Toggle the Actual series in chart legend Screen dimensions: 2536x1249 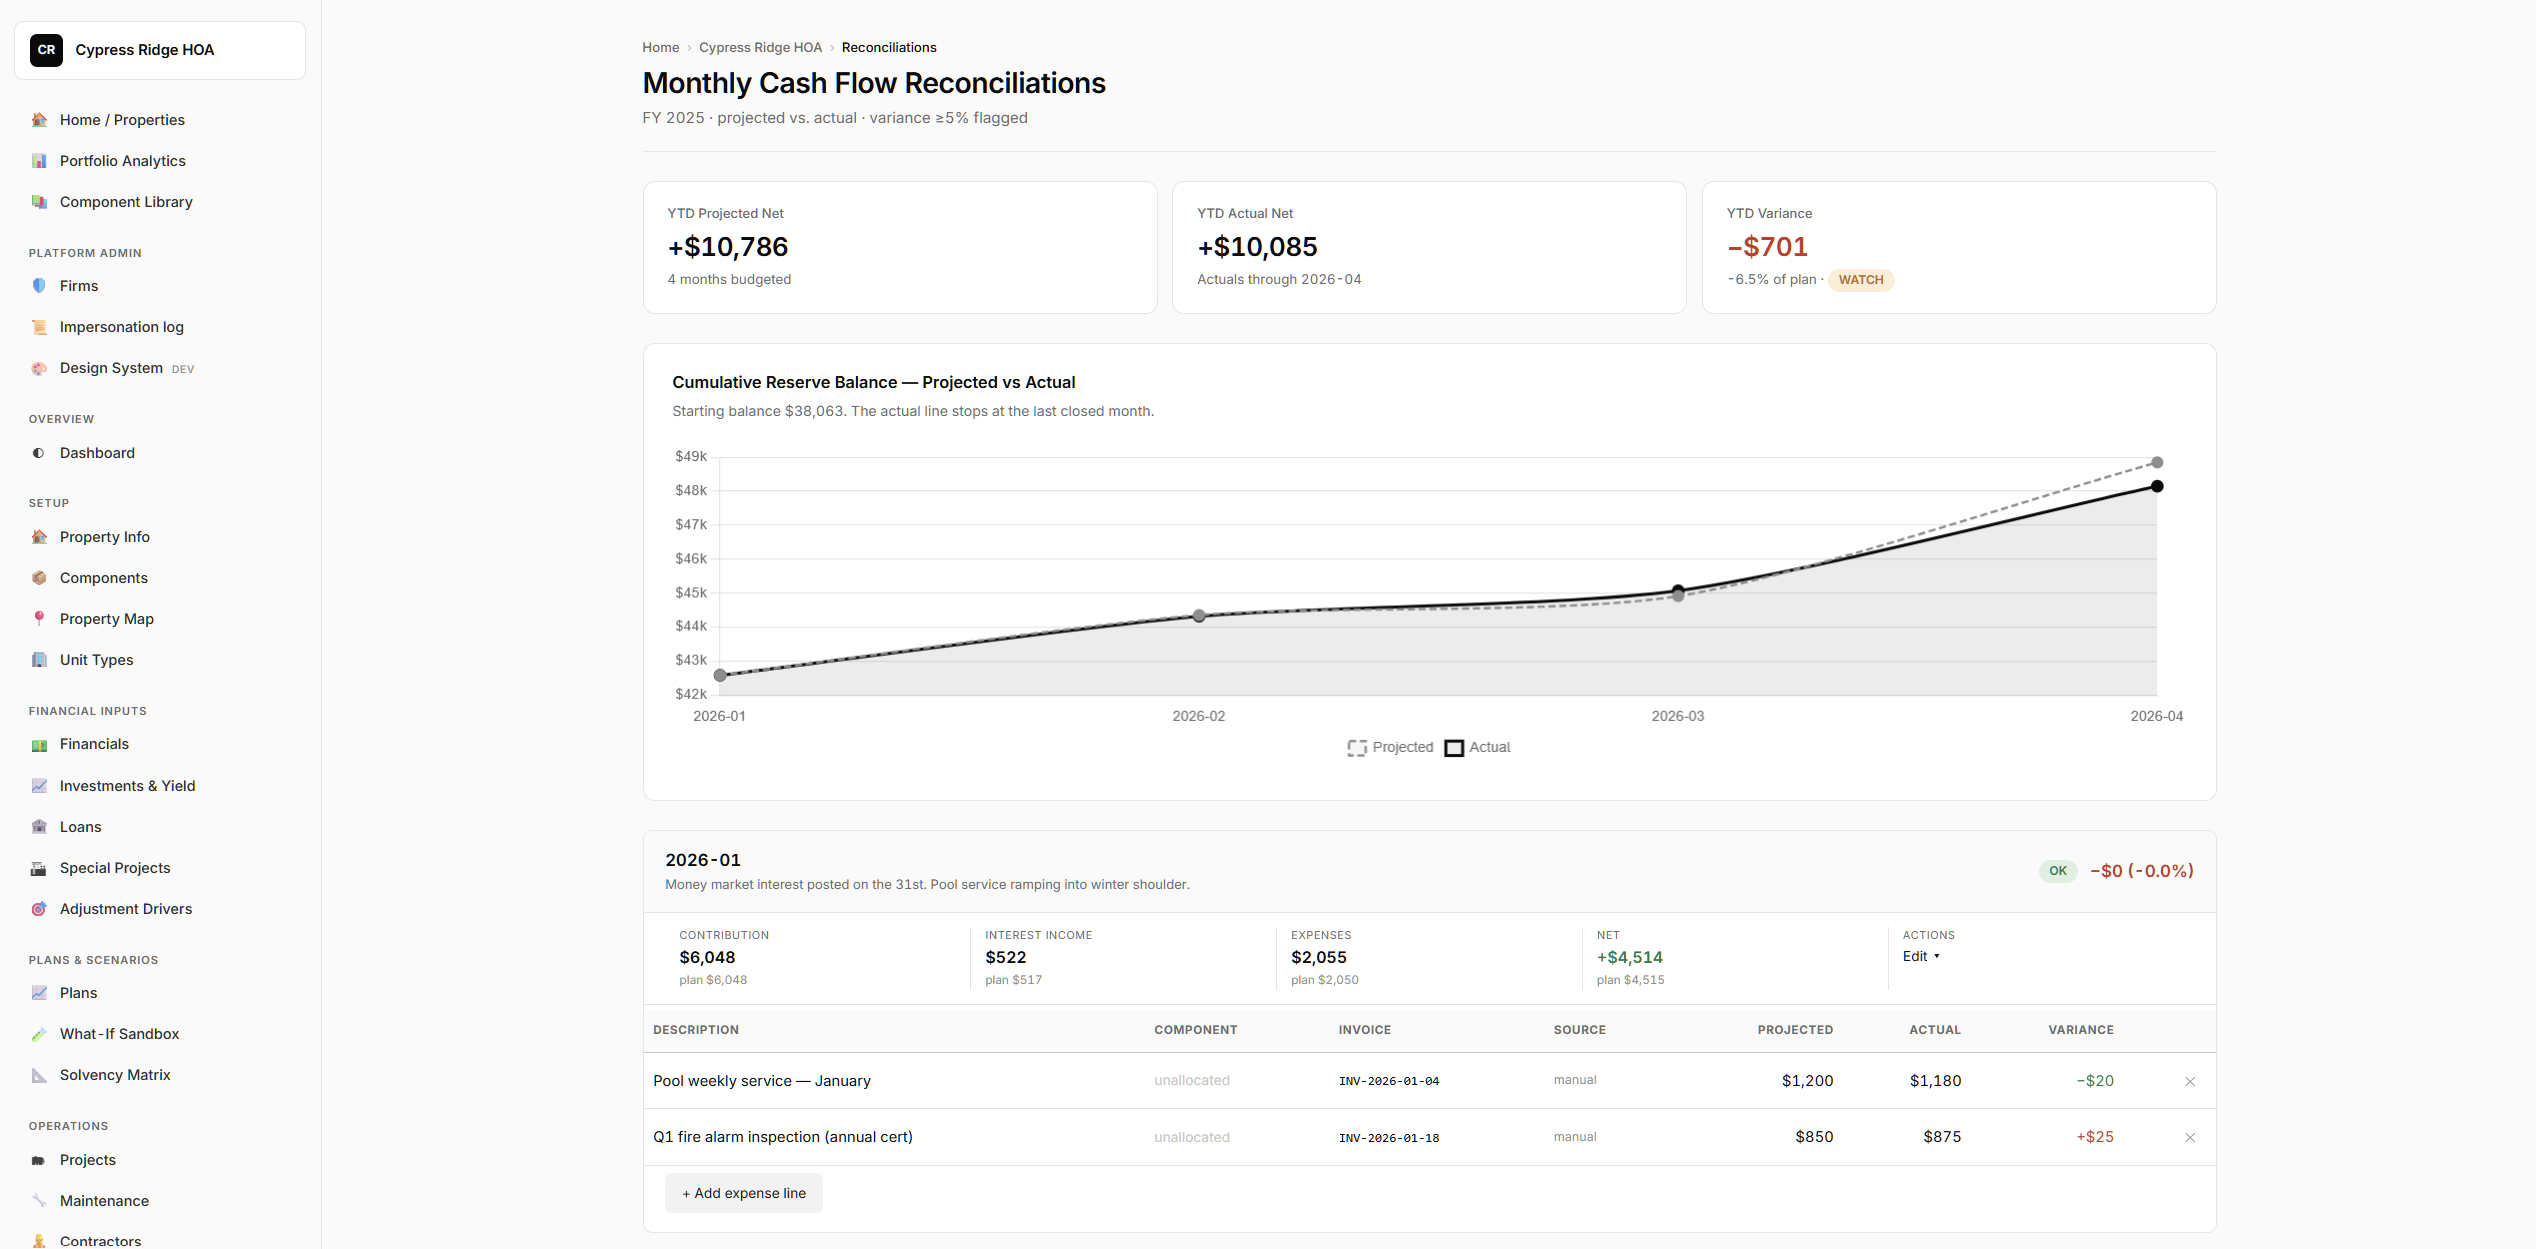pyautogui.click(x=1478, y=747)
